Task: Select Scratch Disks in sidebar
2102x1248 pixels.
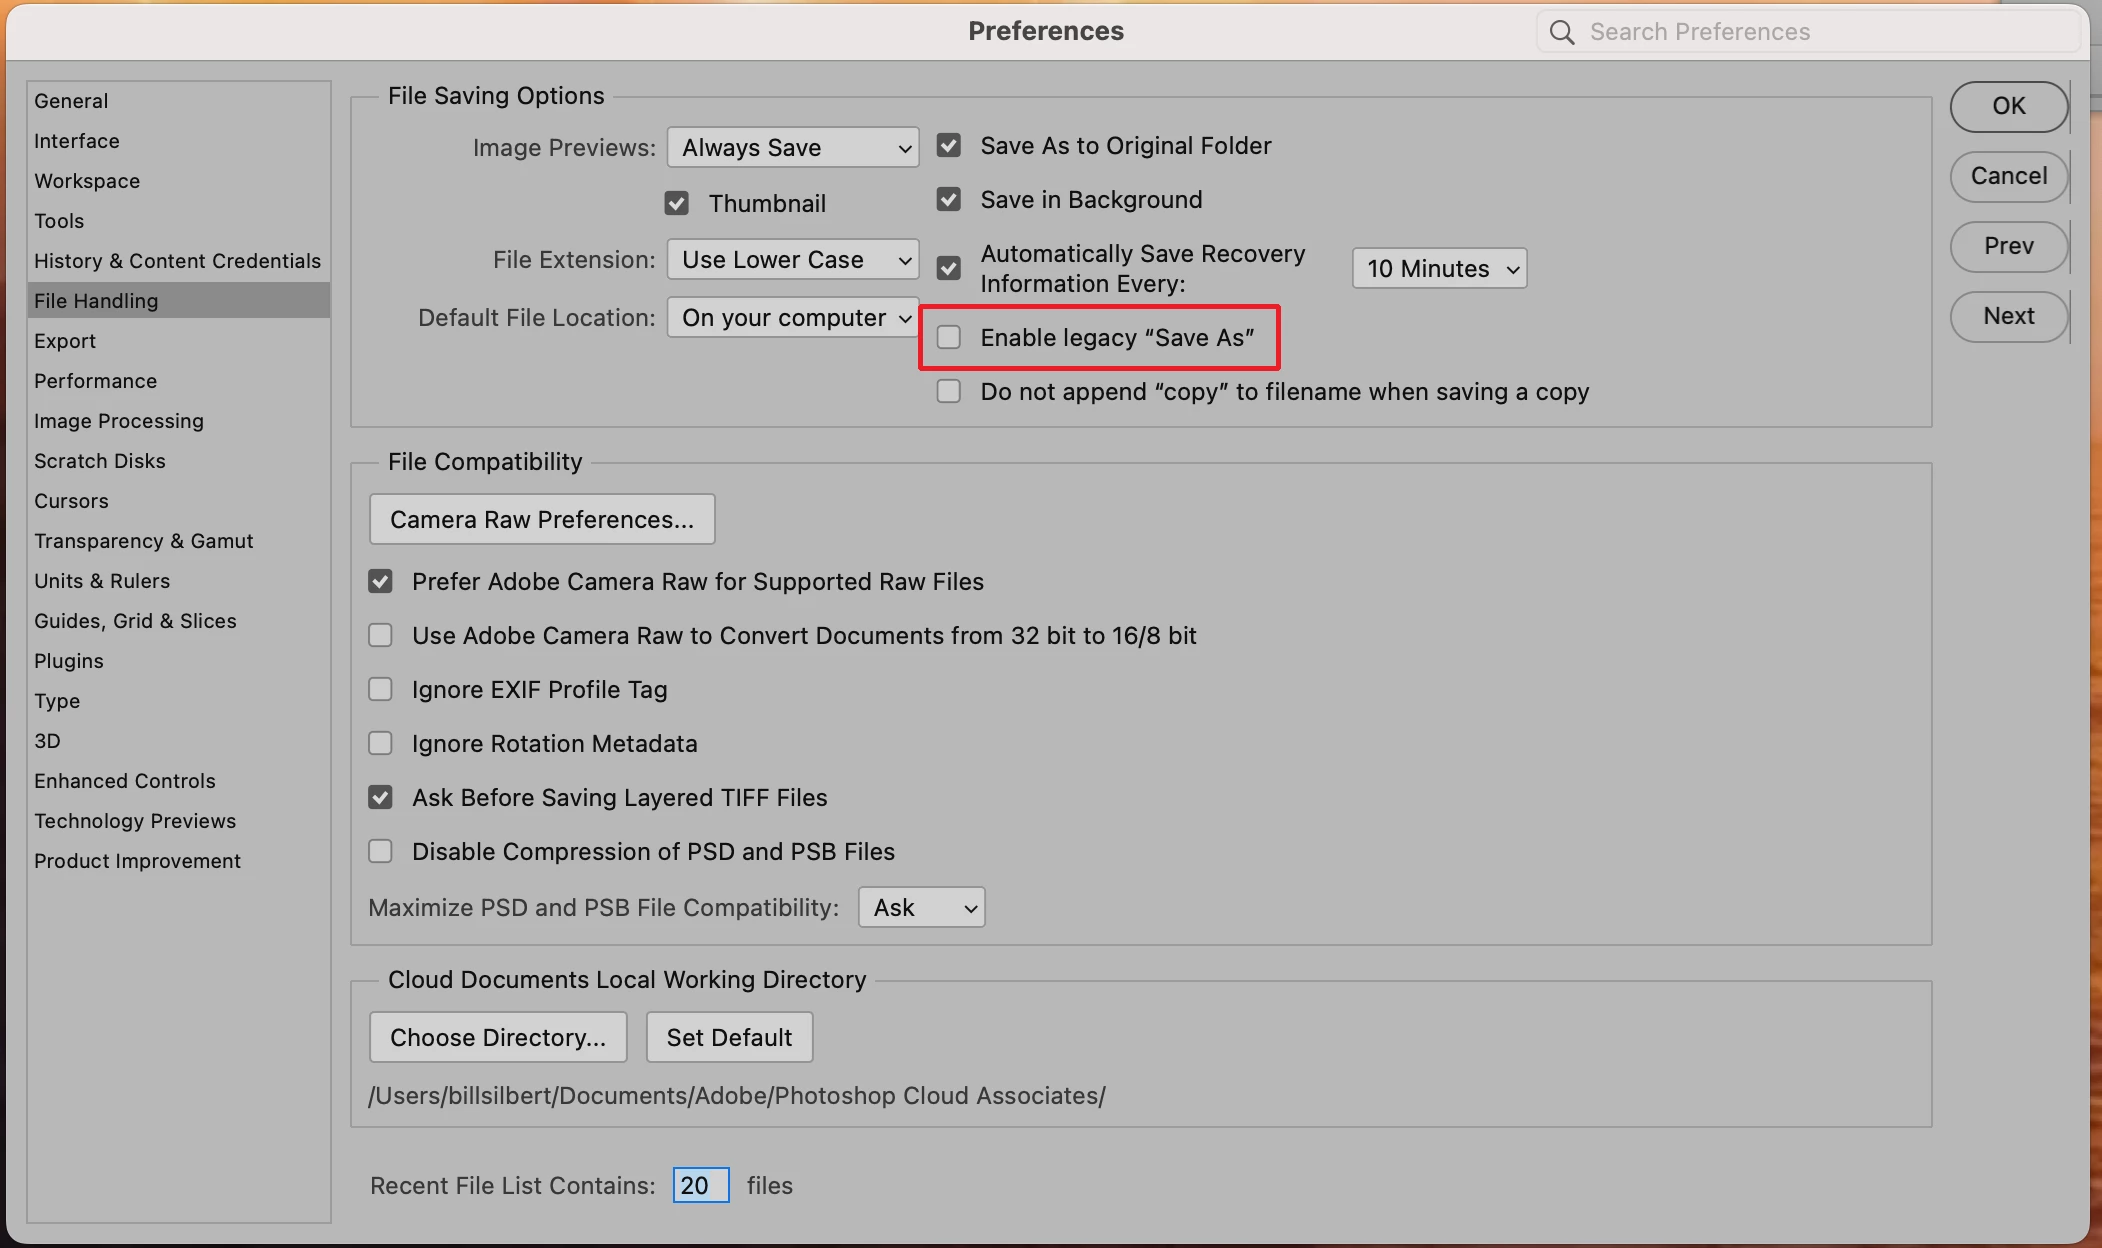Action: tap(100, 461)
